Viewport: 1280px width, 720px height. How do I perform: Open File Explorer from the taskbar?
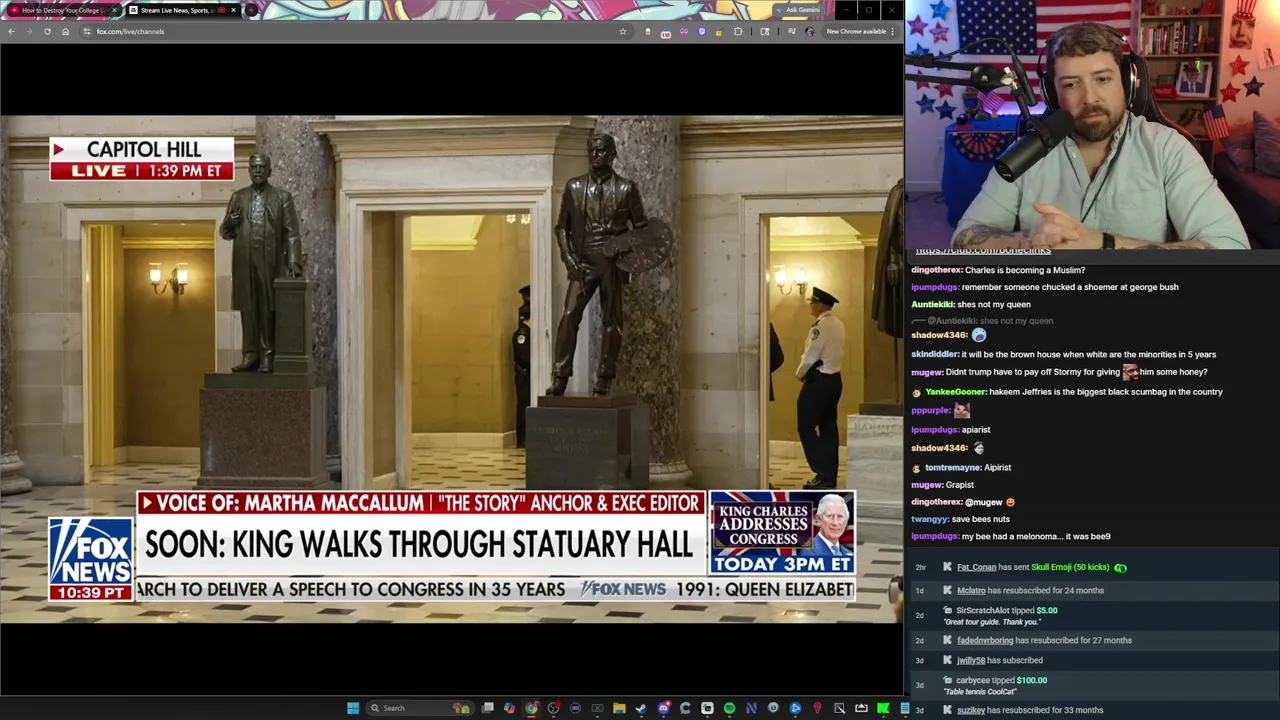coord(619,708)
